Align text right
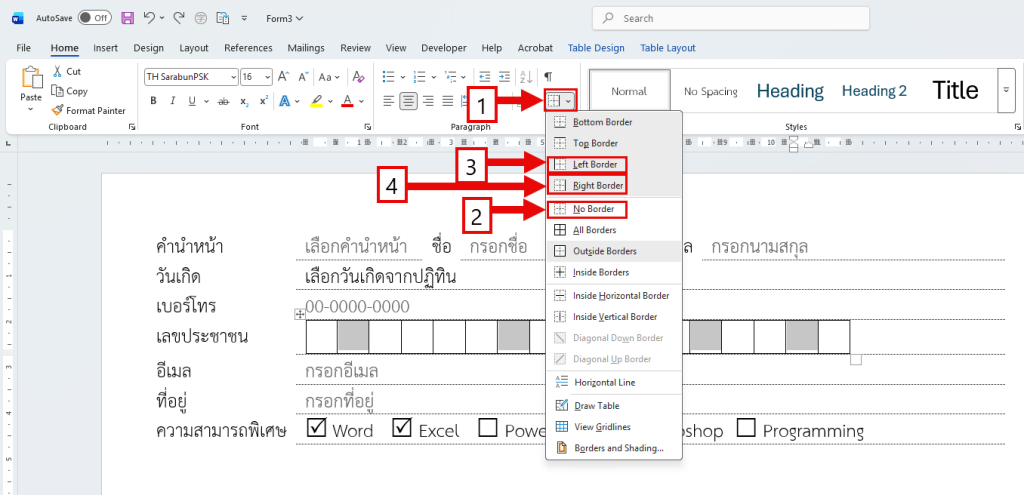1024x495 pixels. [x=428, y=101]
